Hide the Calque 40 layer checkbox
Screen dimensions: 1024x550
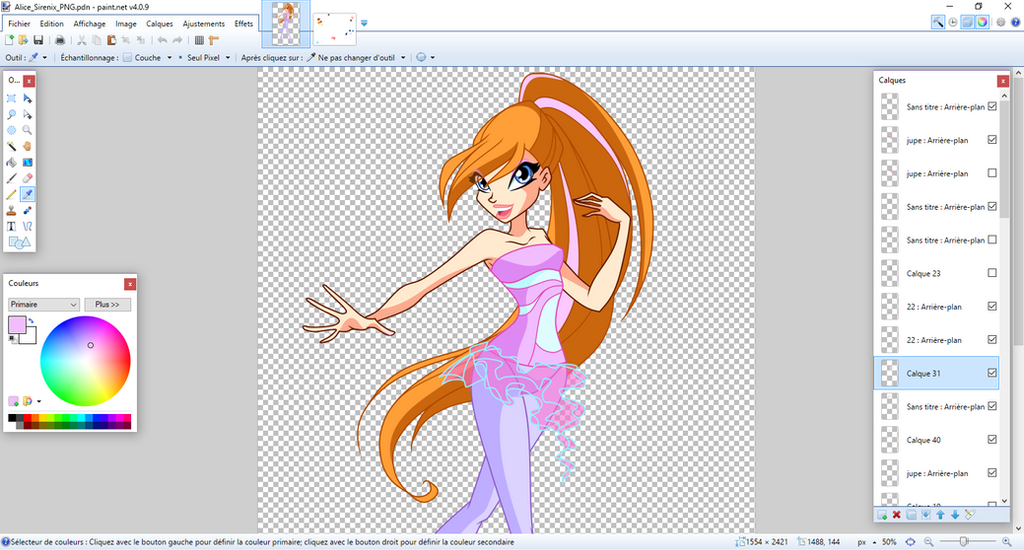[x=992, y=440]
